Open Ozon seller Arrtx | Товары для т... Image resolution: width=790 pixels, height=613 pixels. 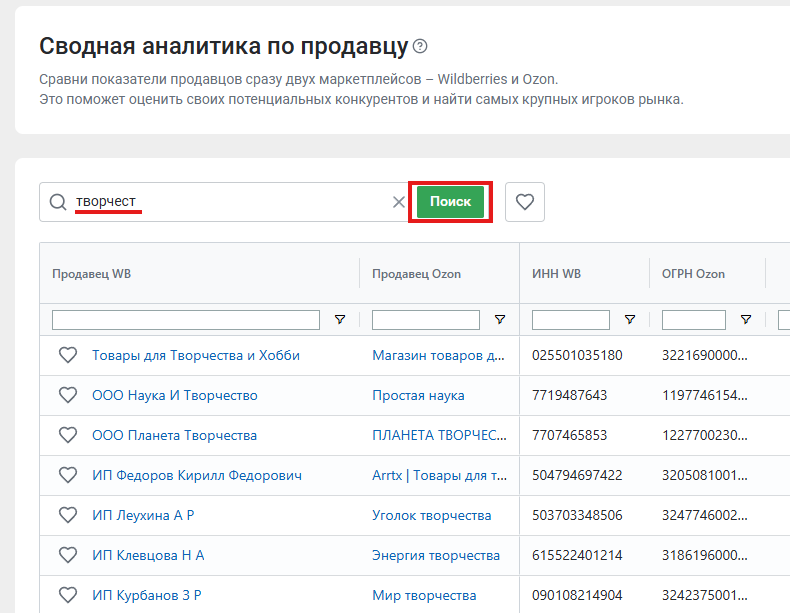(439, 475)
